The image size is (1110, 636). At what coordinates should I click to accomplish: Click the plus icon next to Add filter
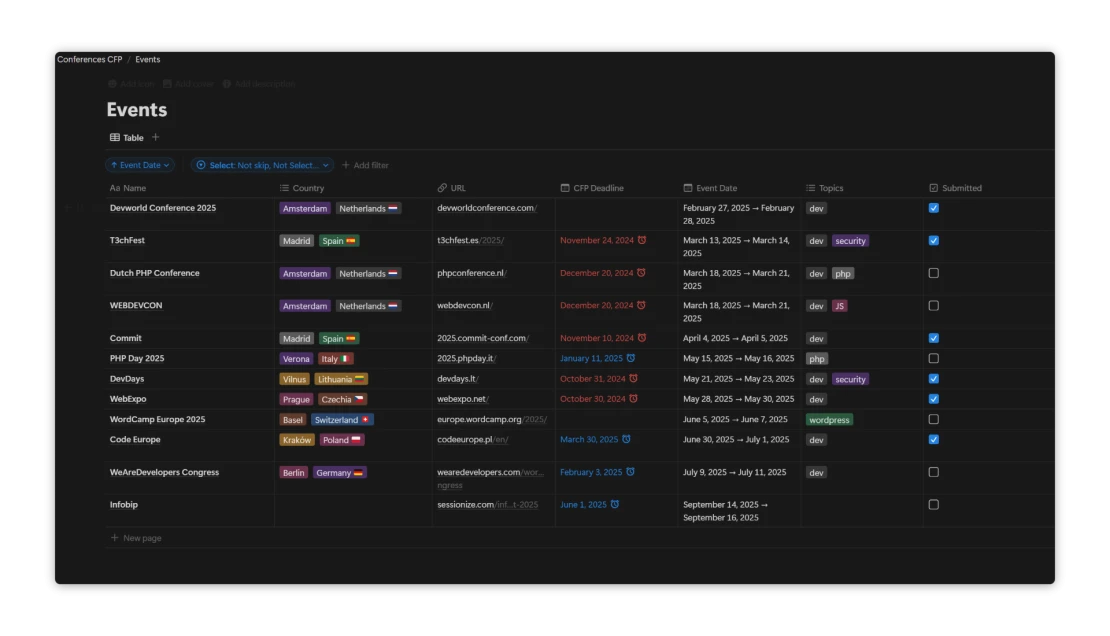click(x=345, y=165)
